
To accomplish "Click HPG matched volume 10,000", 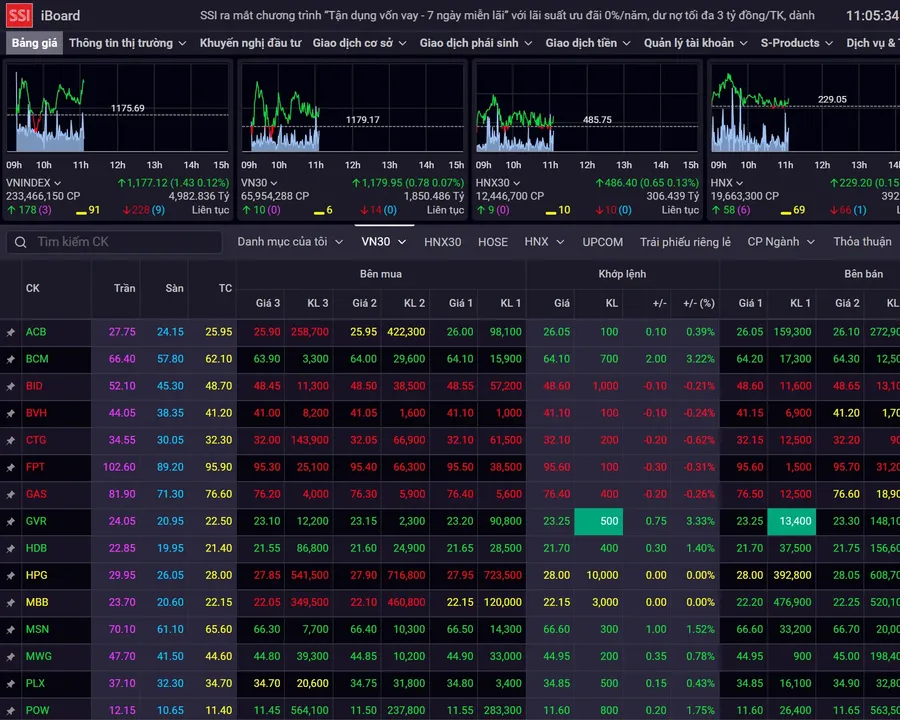I will click(x=602, y=576).
